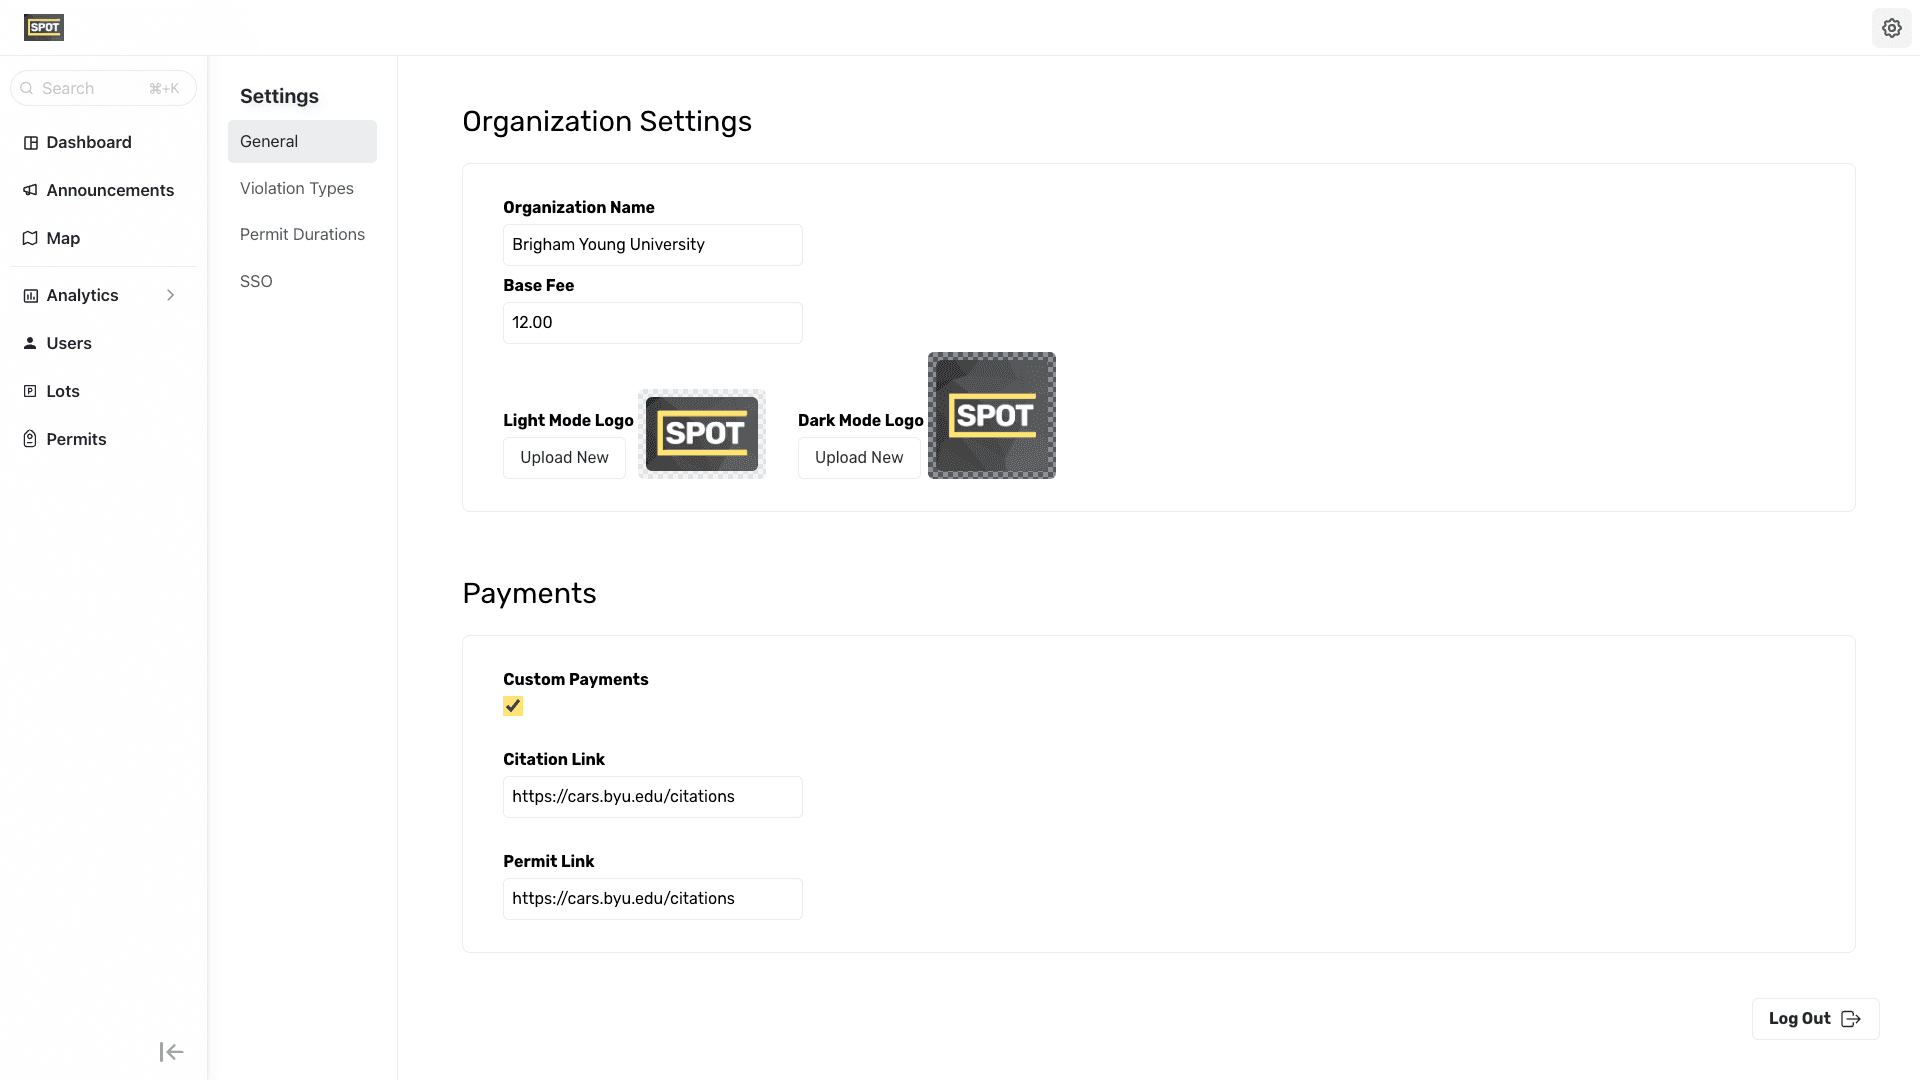Switch to Violation Types settings tab
Screen dimensions: 1920x1080
tap(297, 188)
